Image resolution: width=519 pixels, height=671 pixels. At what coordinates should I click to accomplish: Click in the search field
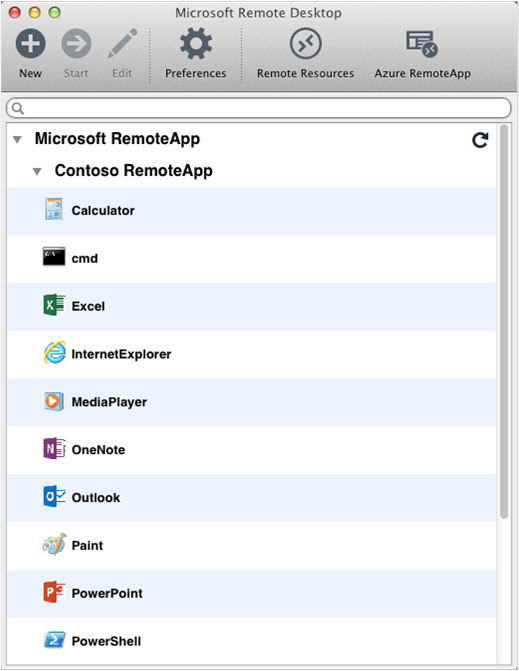point(259,108)
